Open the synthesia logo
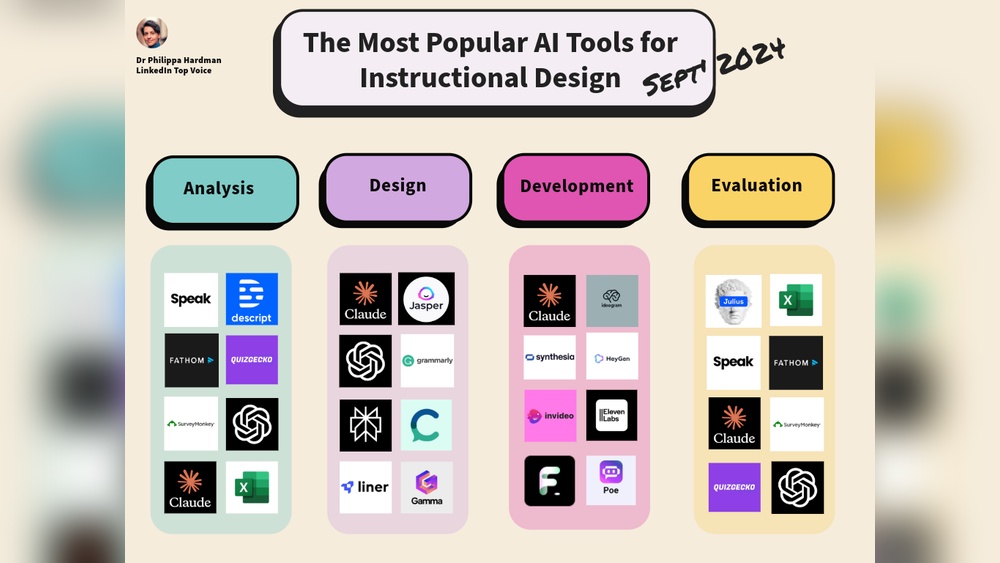1000x563 pixels. pyautogui.click(x=550, y=357)
